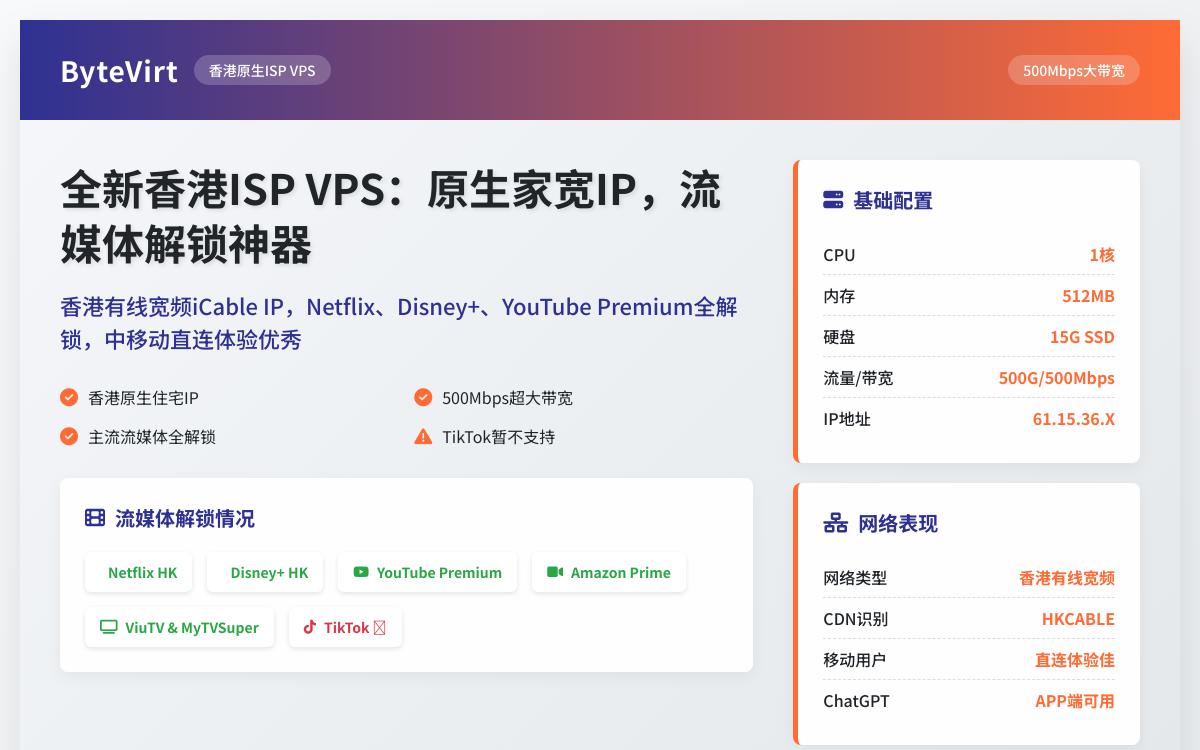Toggle the 500Mbps超大带宽 checkmark
The height and width of the screenshot is (750, 1200).
tap(424, 397)
